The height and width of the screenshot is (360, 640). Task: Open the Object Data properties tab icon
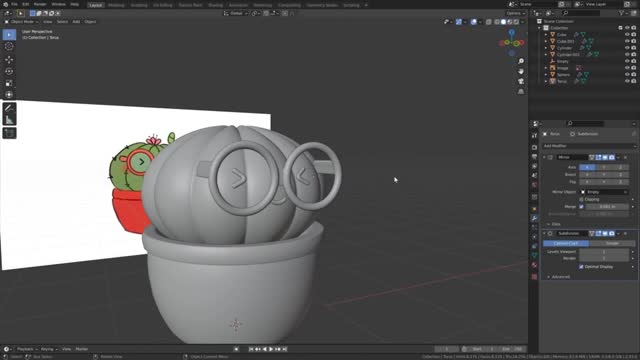pyautogui.click(x=534, y=256)
